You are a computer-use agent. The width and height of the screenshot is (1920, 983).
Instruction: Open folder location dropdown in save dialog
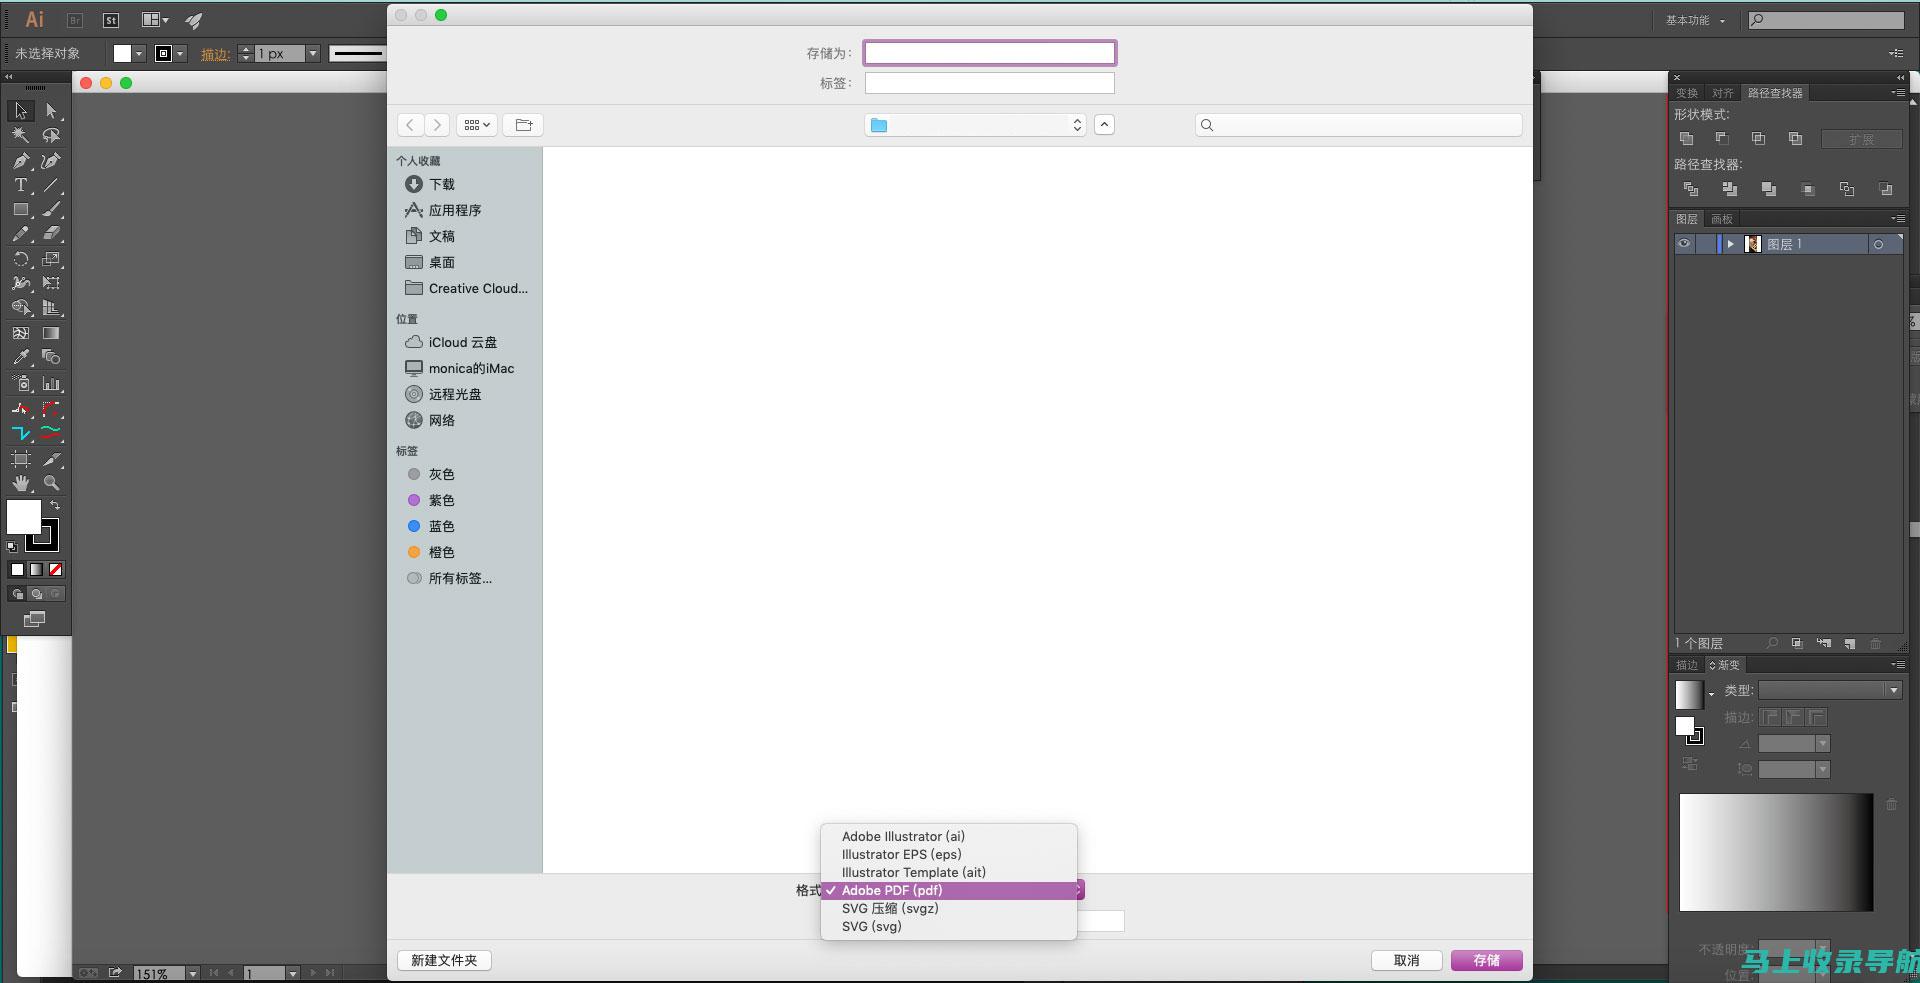[975, 125]
